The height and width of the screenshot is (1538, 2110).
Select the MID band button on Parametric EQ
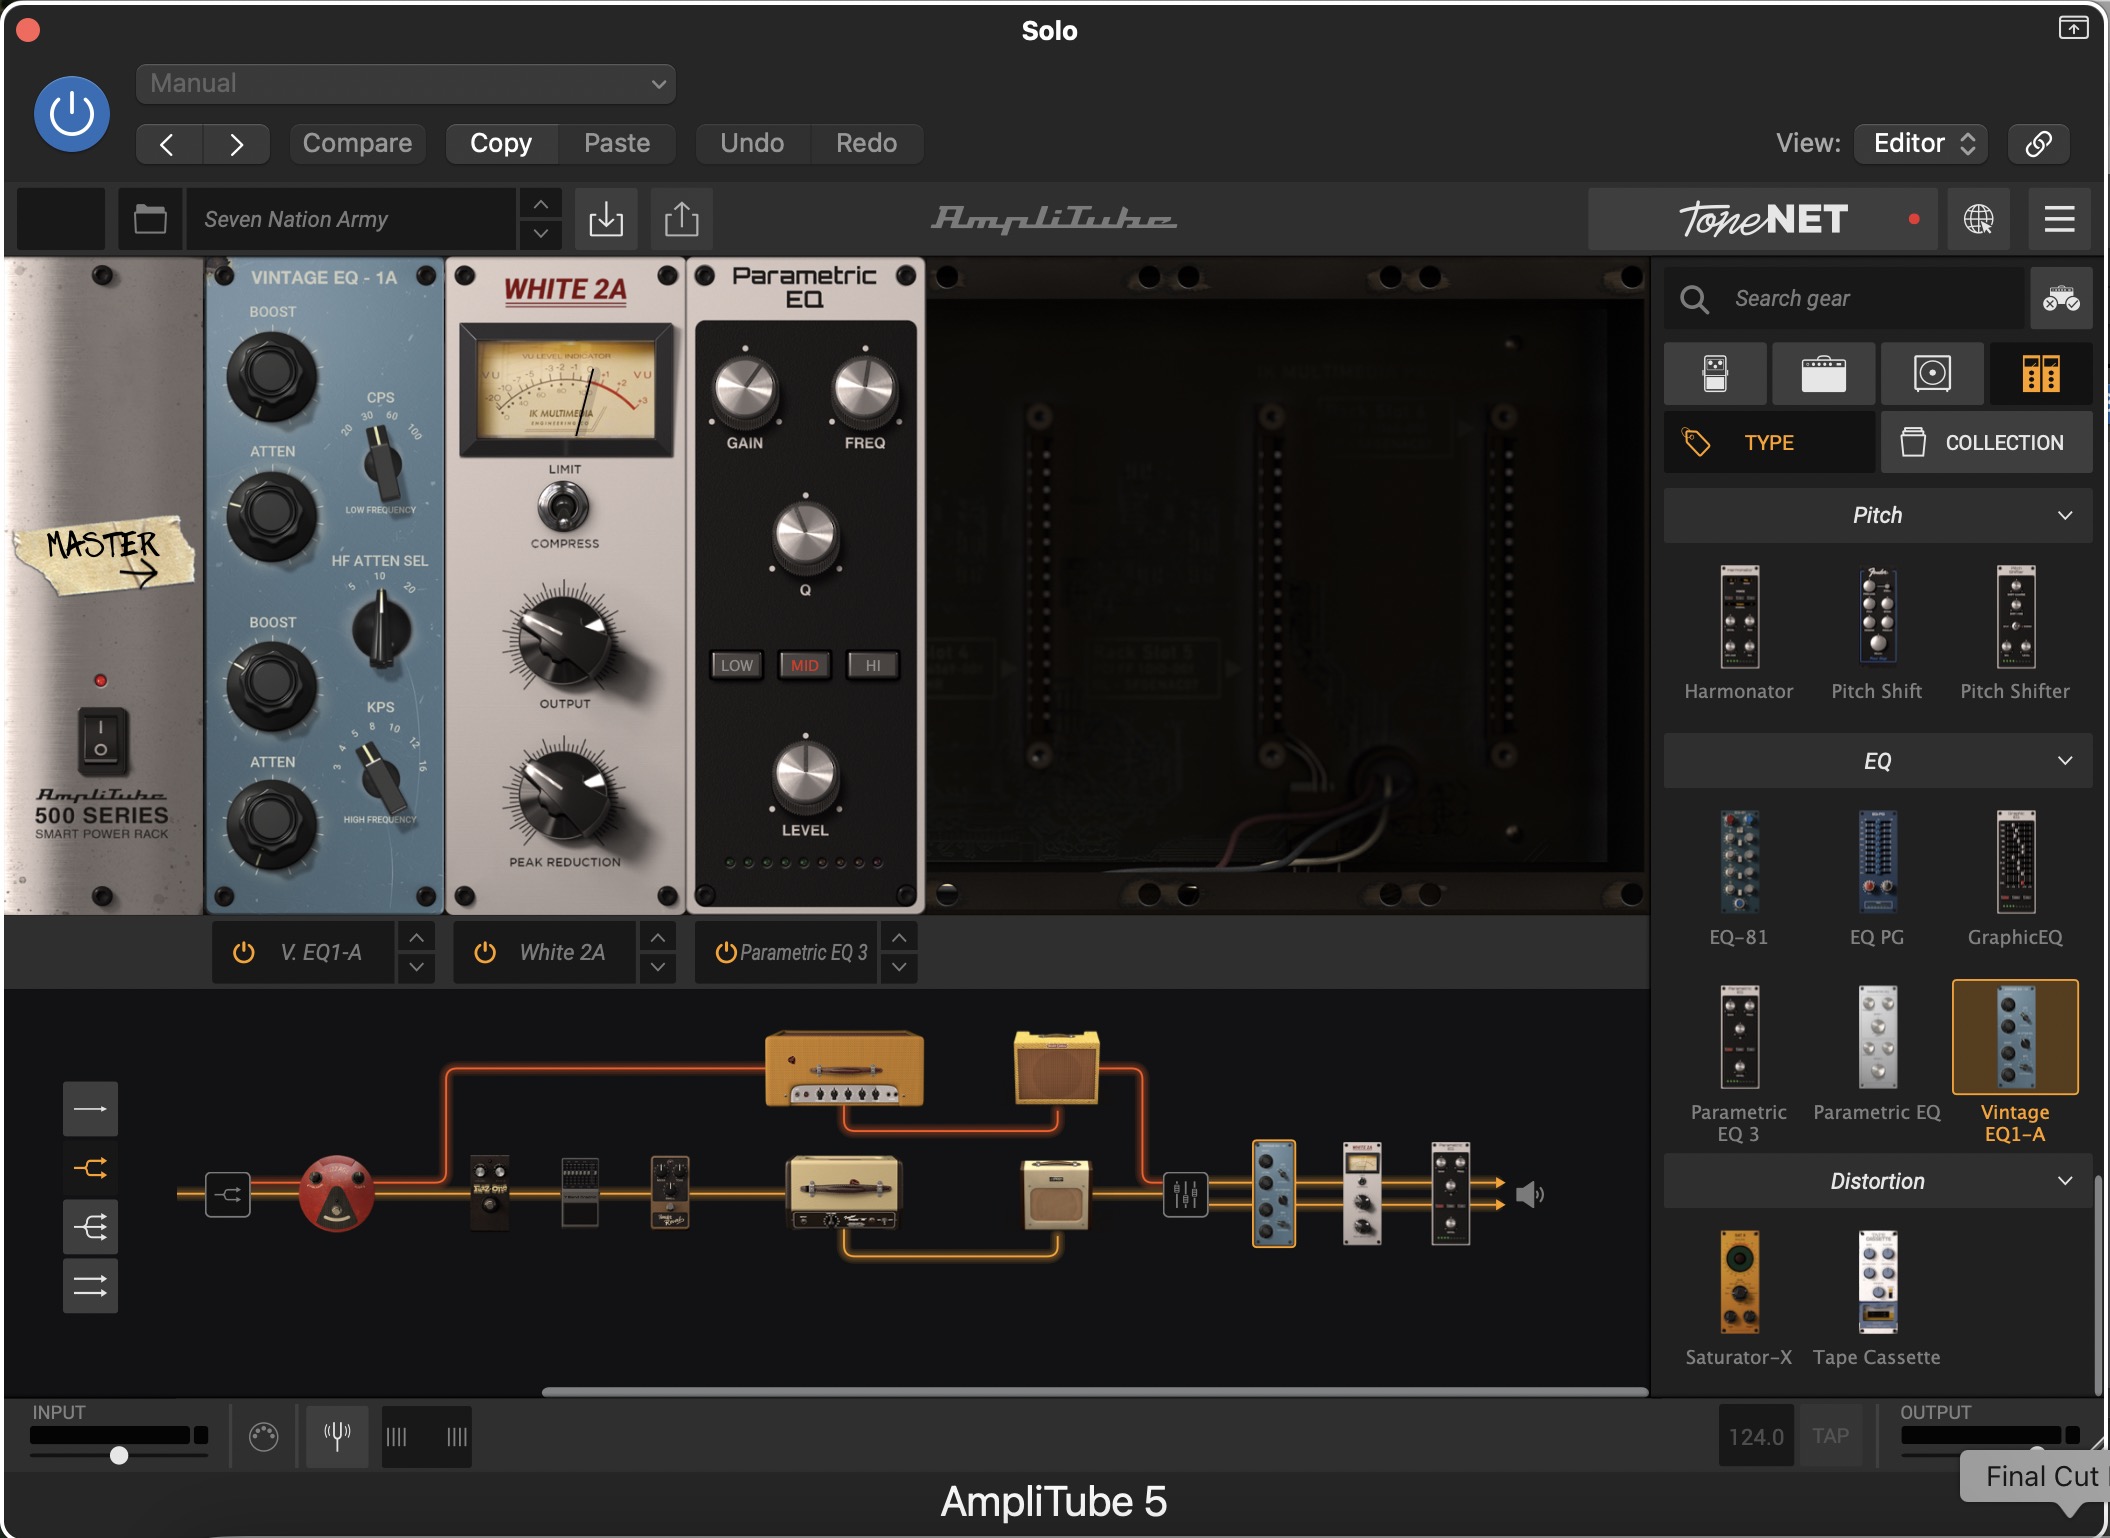pyautogui.click(x=805, y=665)
